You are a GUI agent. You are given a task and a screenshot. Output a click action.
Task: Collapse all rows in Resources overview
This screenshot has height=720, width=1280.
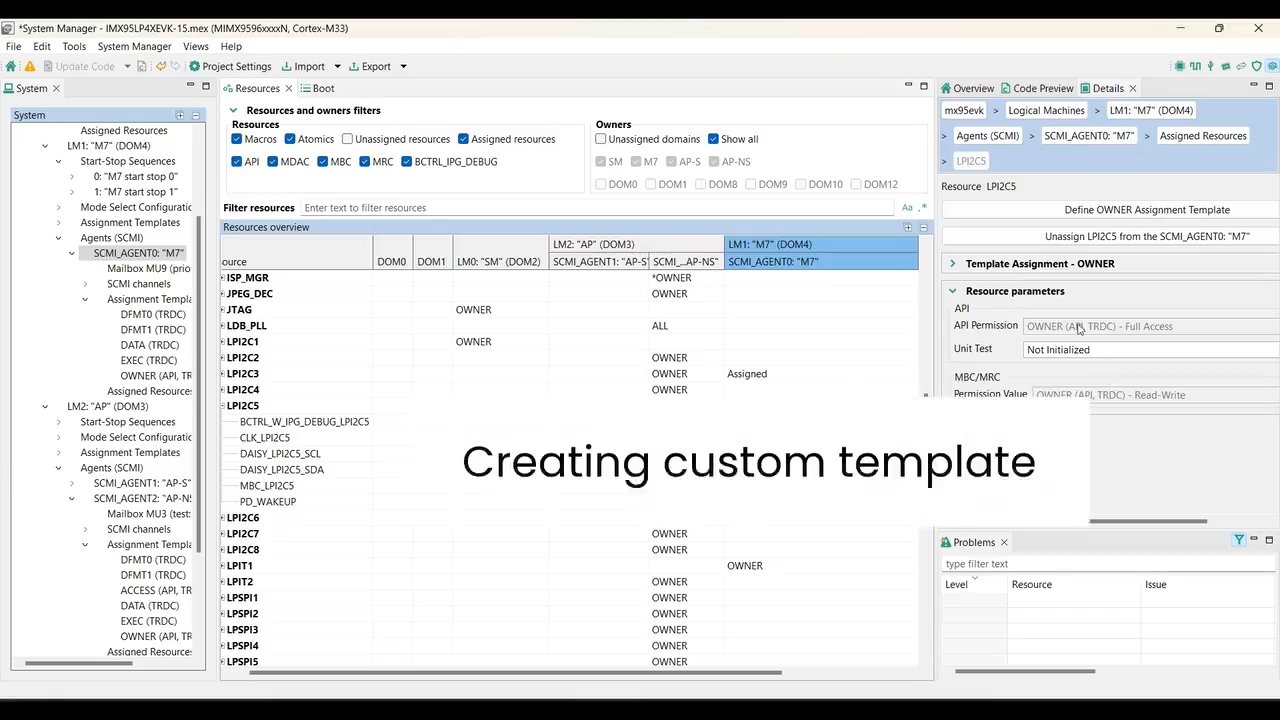coord(923,227)
